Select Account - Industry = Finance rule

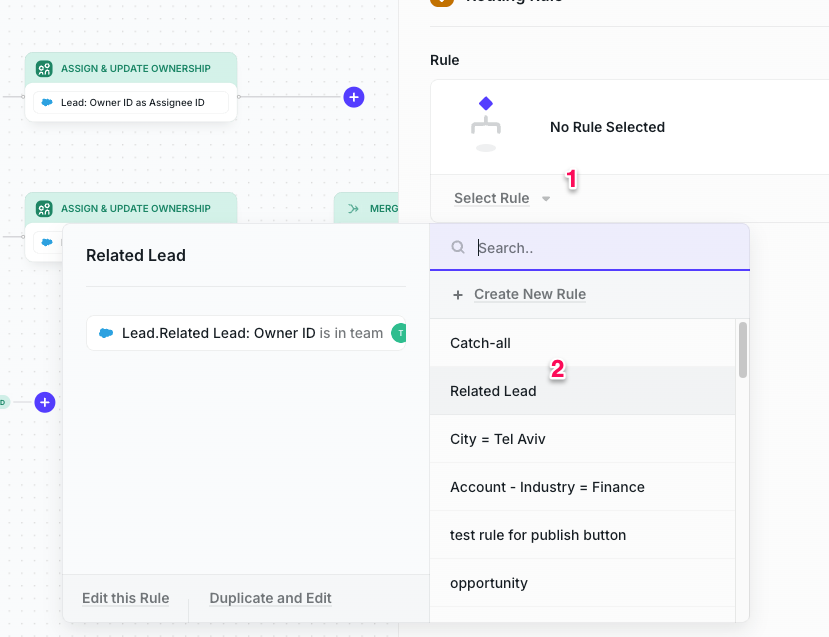[582, 487]
